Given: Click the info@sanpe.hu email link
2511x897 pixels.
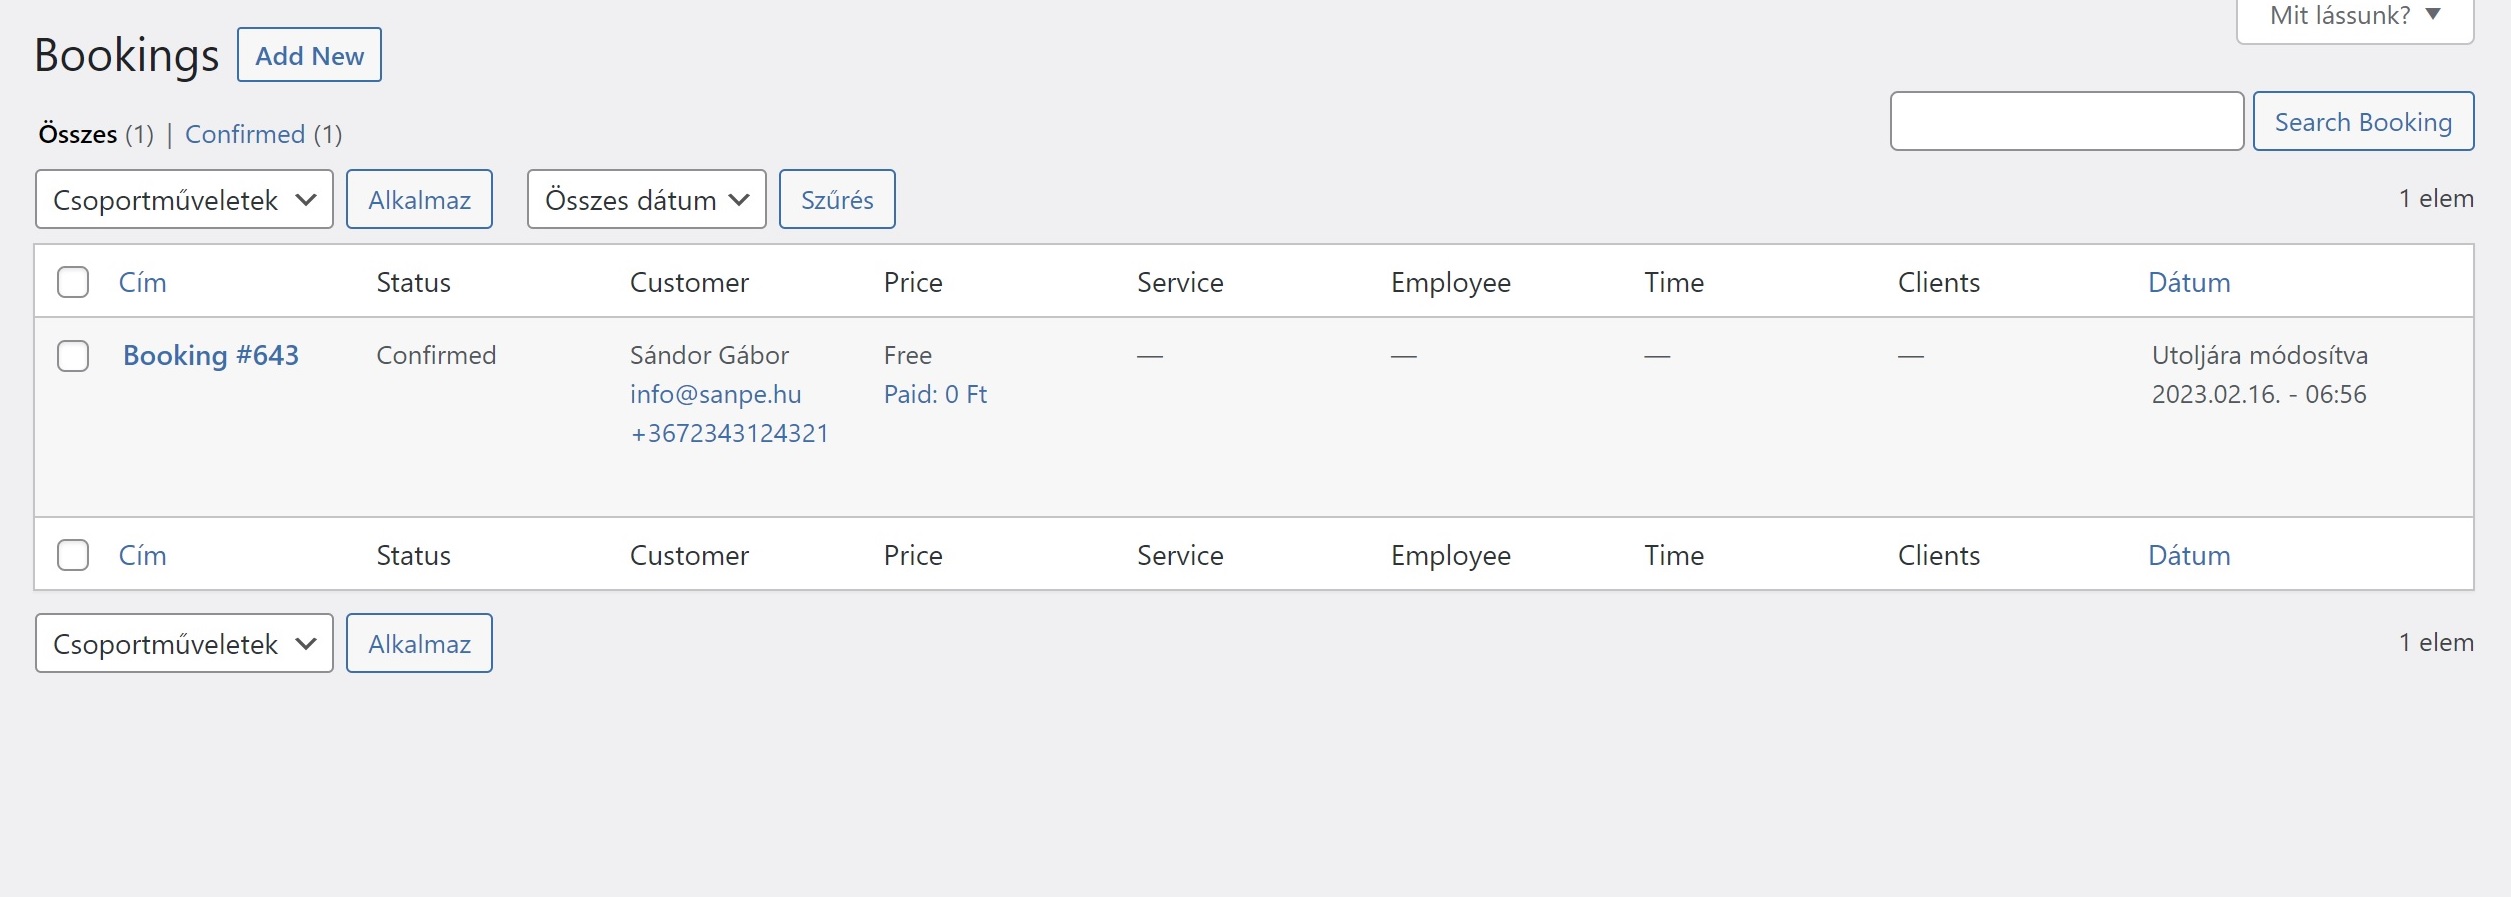Looking at the screenshot, I should tap(715, 395).
